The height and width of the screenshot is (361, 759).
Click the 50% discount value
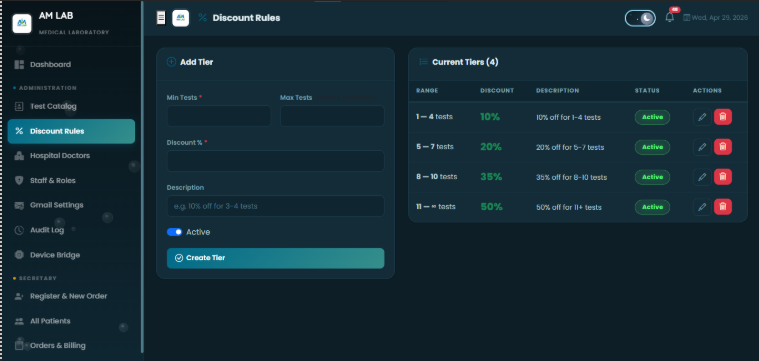coord(491,207)
